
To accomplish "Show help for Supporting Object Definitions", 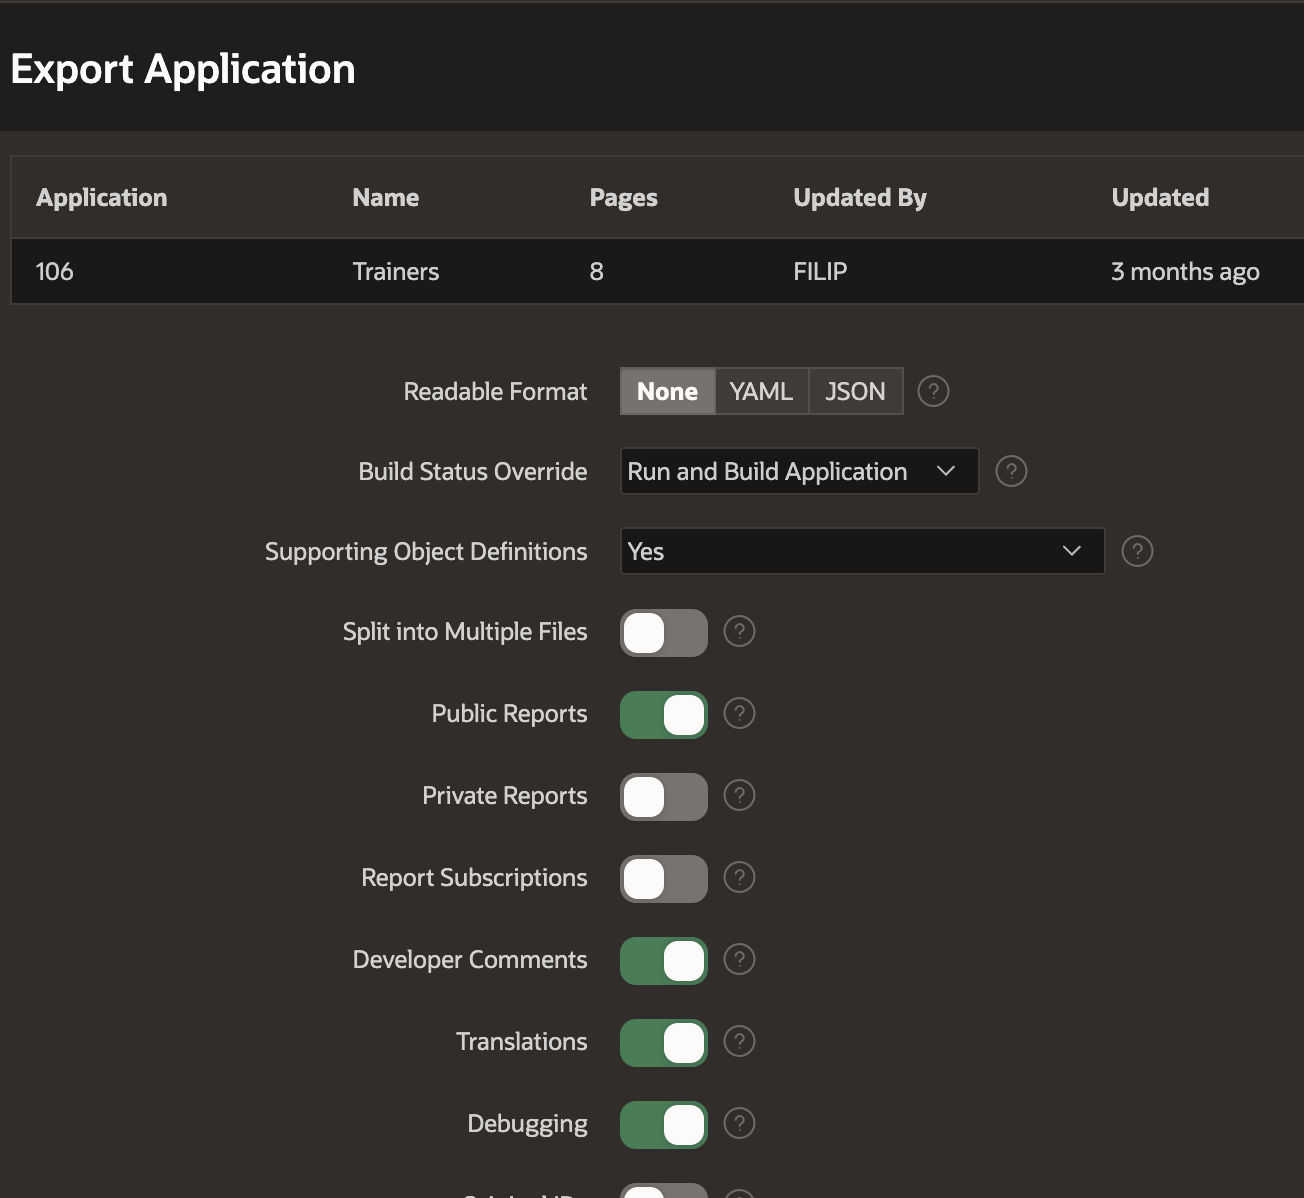I will (x=1137, y=551).
